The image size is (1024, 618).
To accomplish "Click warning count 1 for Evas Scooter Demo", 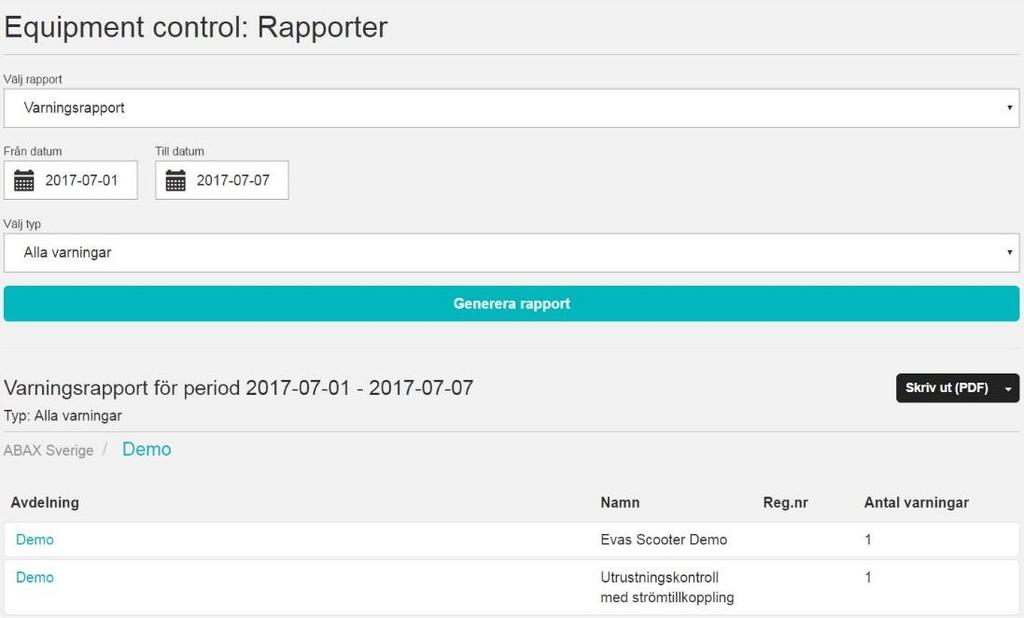I will pos(868,540).
